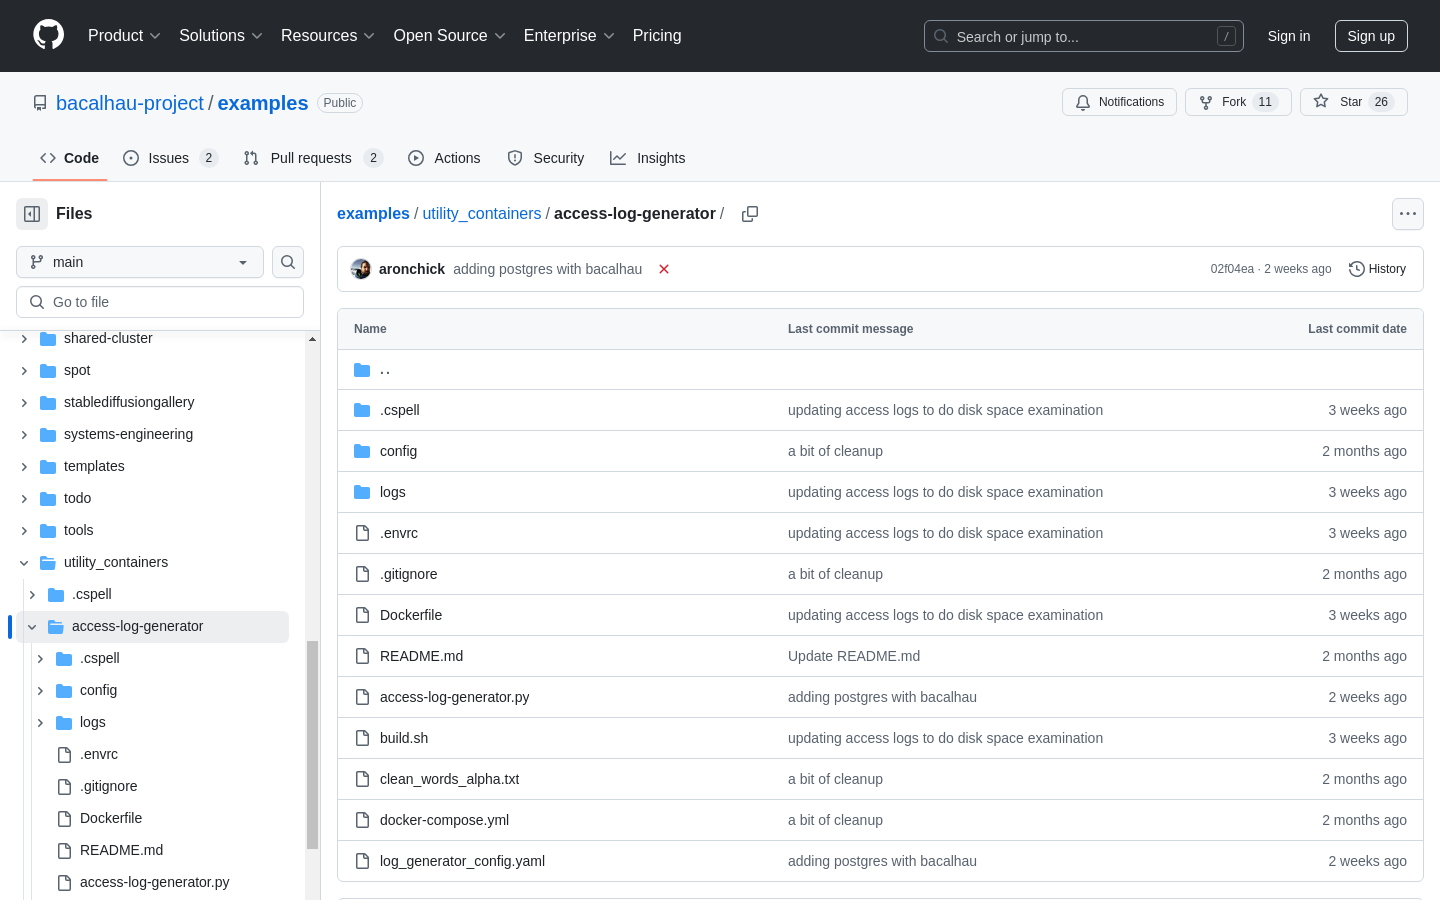Switch to the Security tab
Screen dimensions: 1440x900
click(546, 158)
